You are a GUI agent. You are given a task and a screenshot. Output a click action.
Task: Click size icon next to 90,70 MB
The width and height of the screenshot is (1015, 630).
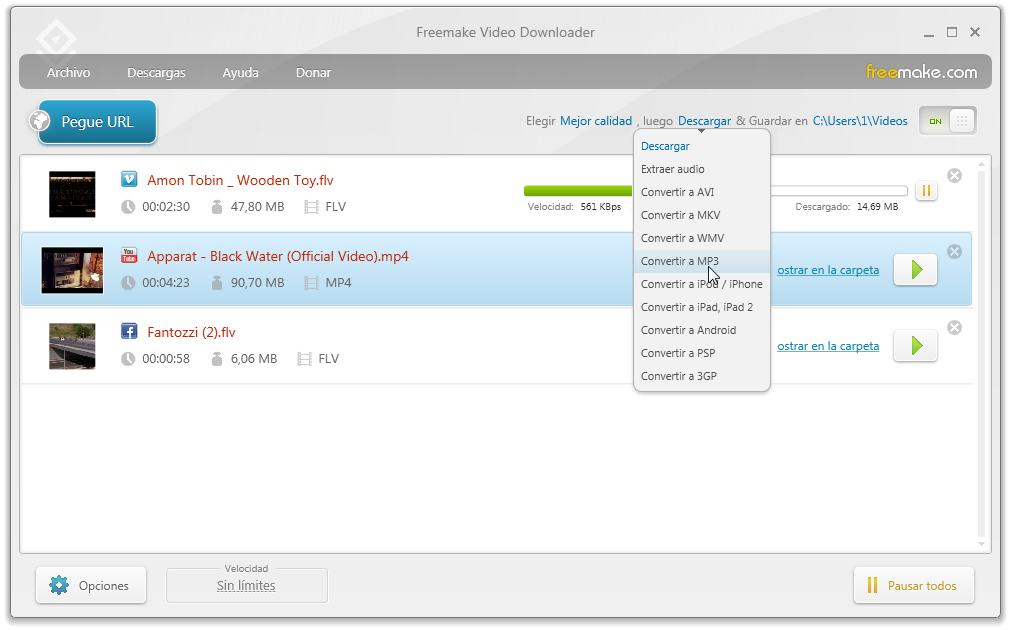point(217,282)
